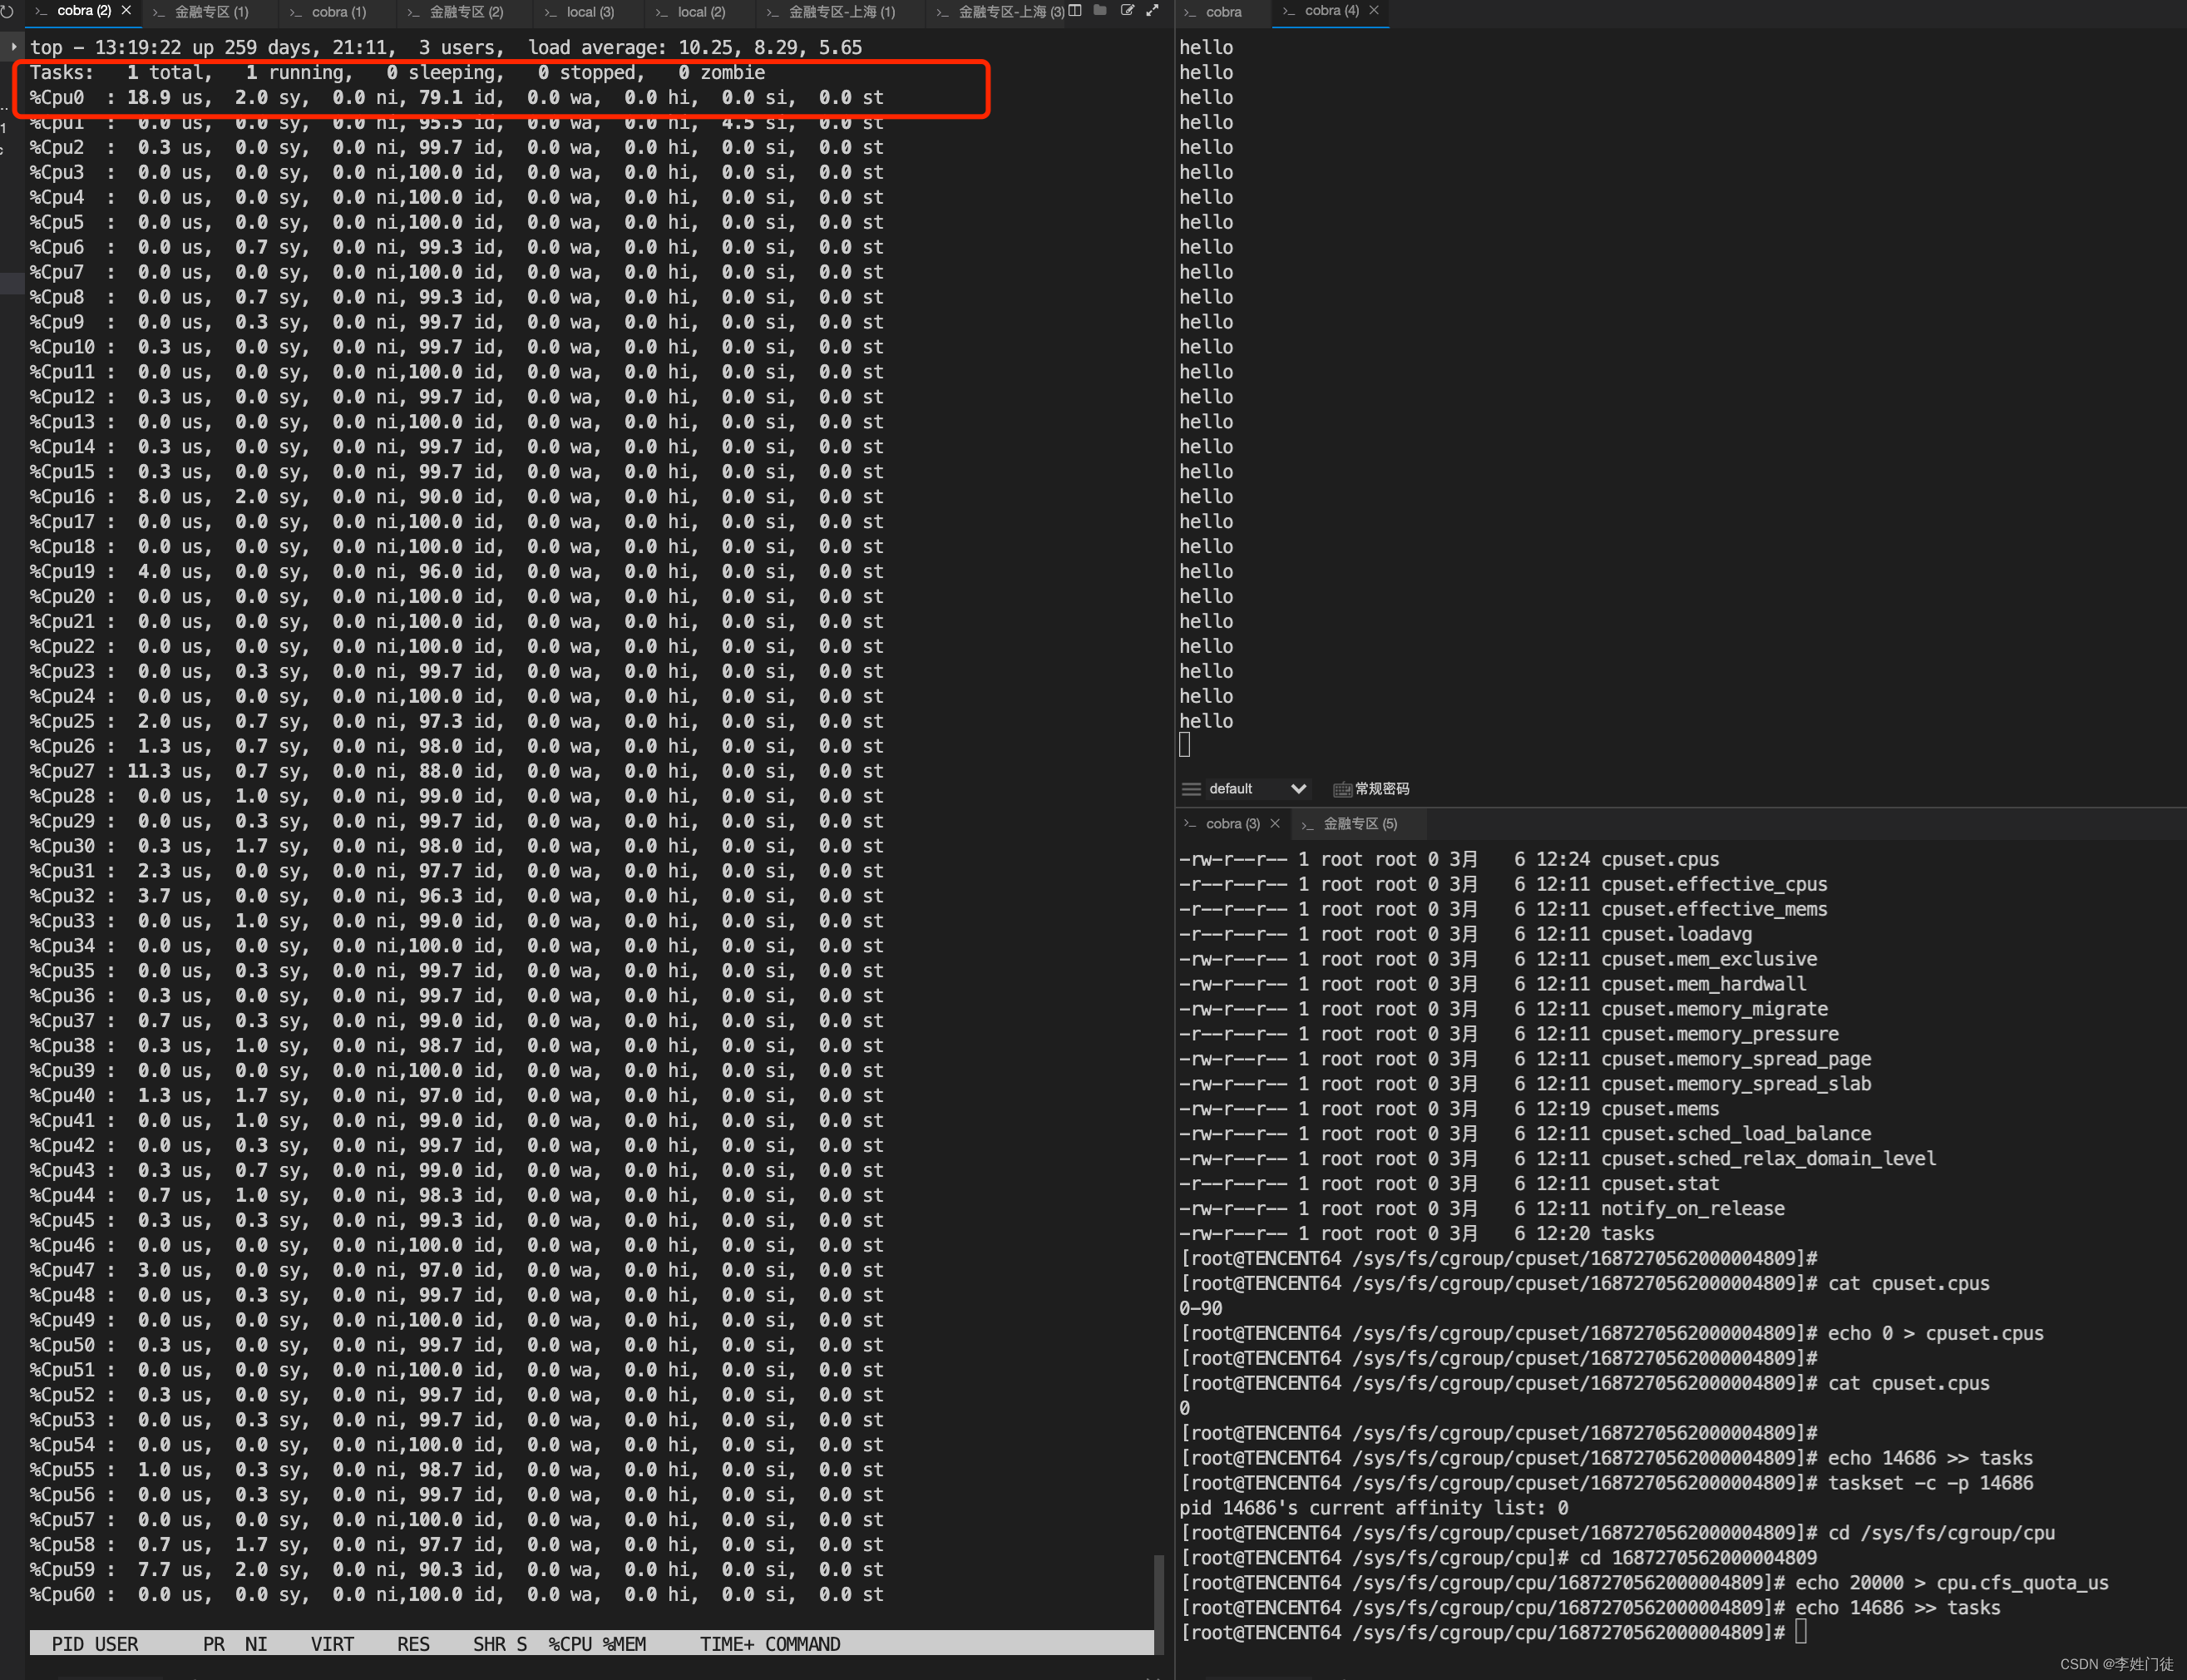The image size is (2187, 1680).
Task: Close the cobra (3) tab
Action: click(x=1275, y=824)
